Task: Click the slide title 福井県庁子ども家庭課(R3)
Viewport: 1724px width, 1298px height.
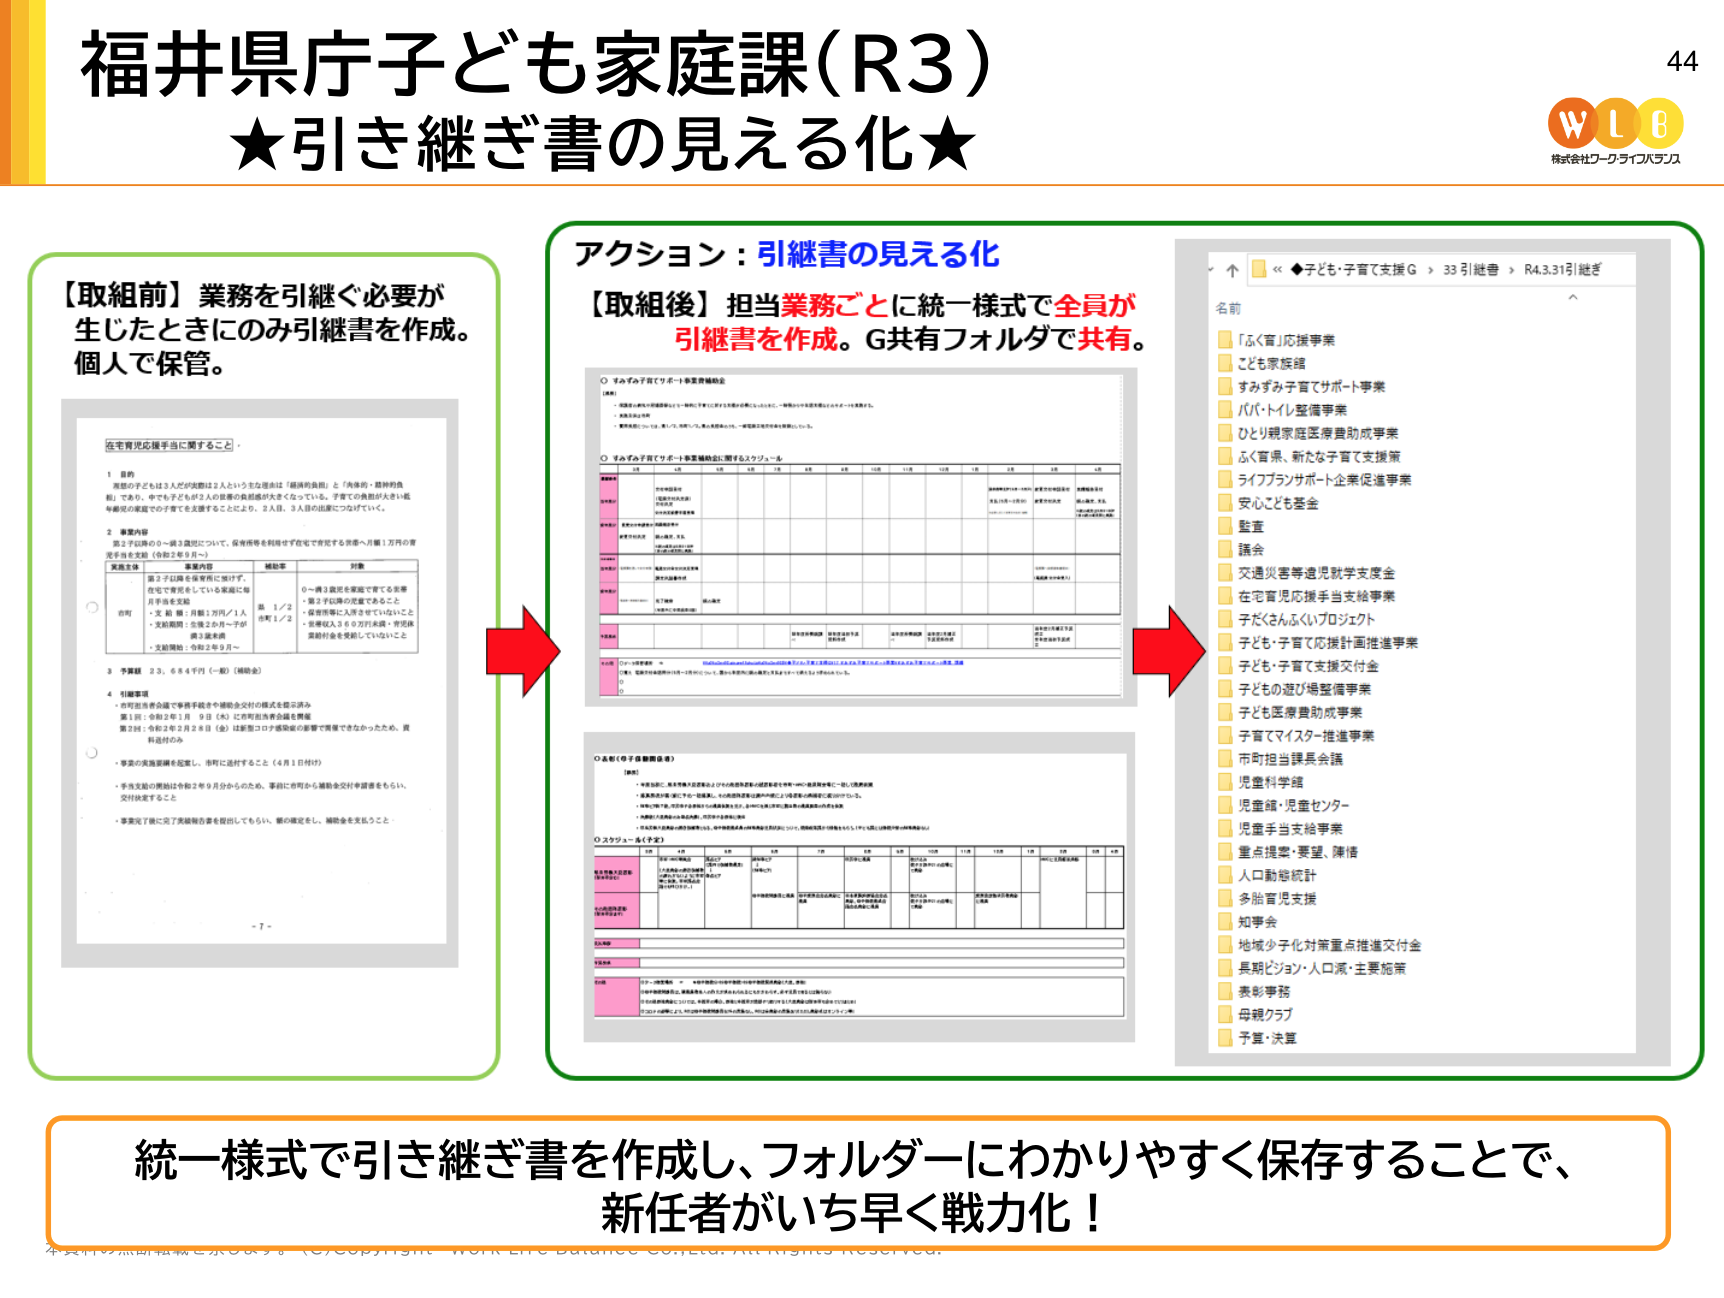Action: pos(536,63)
